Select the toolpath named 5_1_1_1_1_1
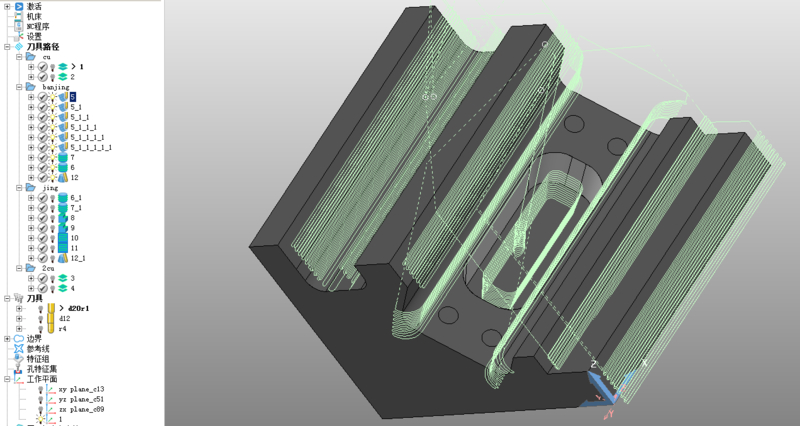800x426 pixels. pos(91,147)
